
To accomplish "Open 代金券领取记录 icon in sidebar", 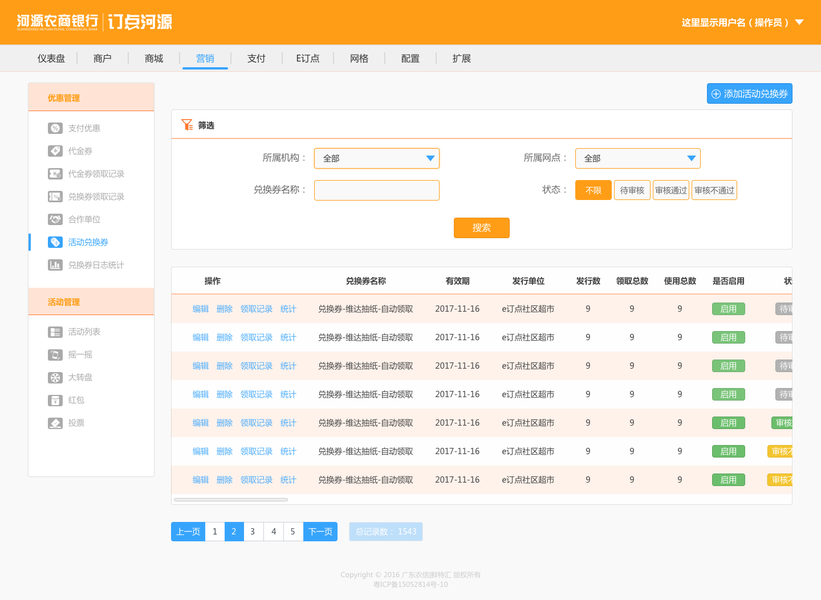I will click(55, 174).
